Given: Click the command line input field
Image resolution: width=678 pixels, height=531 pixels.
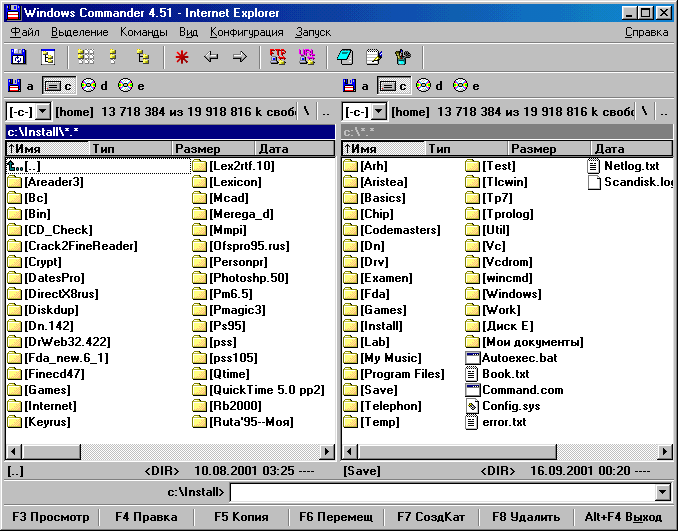Looking at the screenshot, I should click(443, 492).
